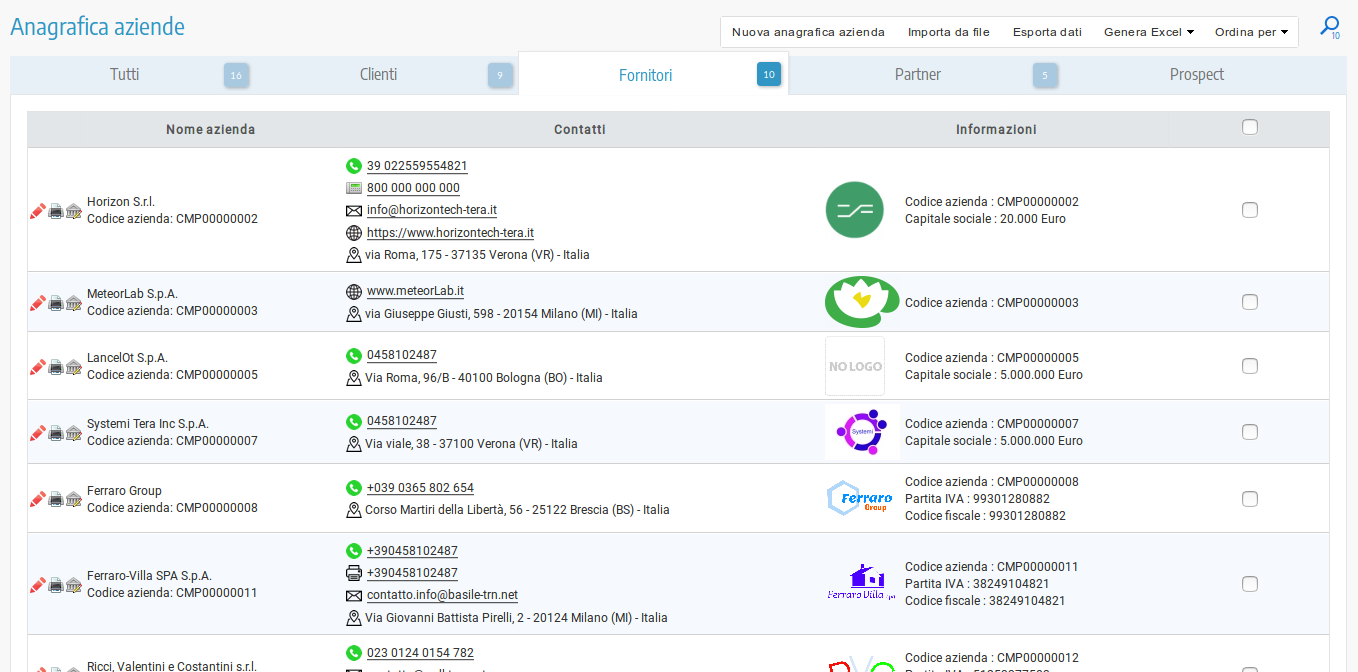Click the Ferraro Group logo image

point(861,497)
